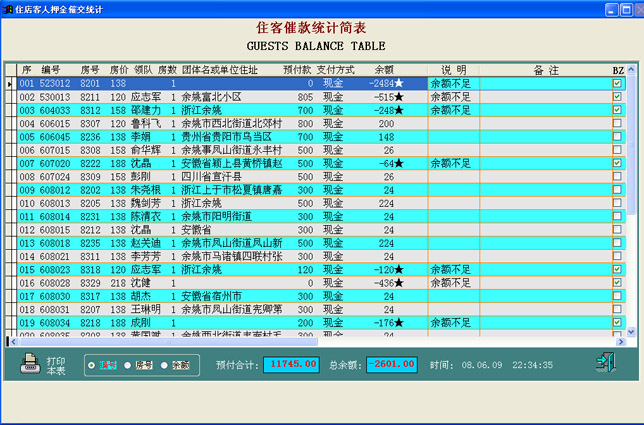Uncheck the BZ checkbox for row 001
The width and height of the screenshot is (644, 425).
pos(617,84)
